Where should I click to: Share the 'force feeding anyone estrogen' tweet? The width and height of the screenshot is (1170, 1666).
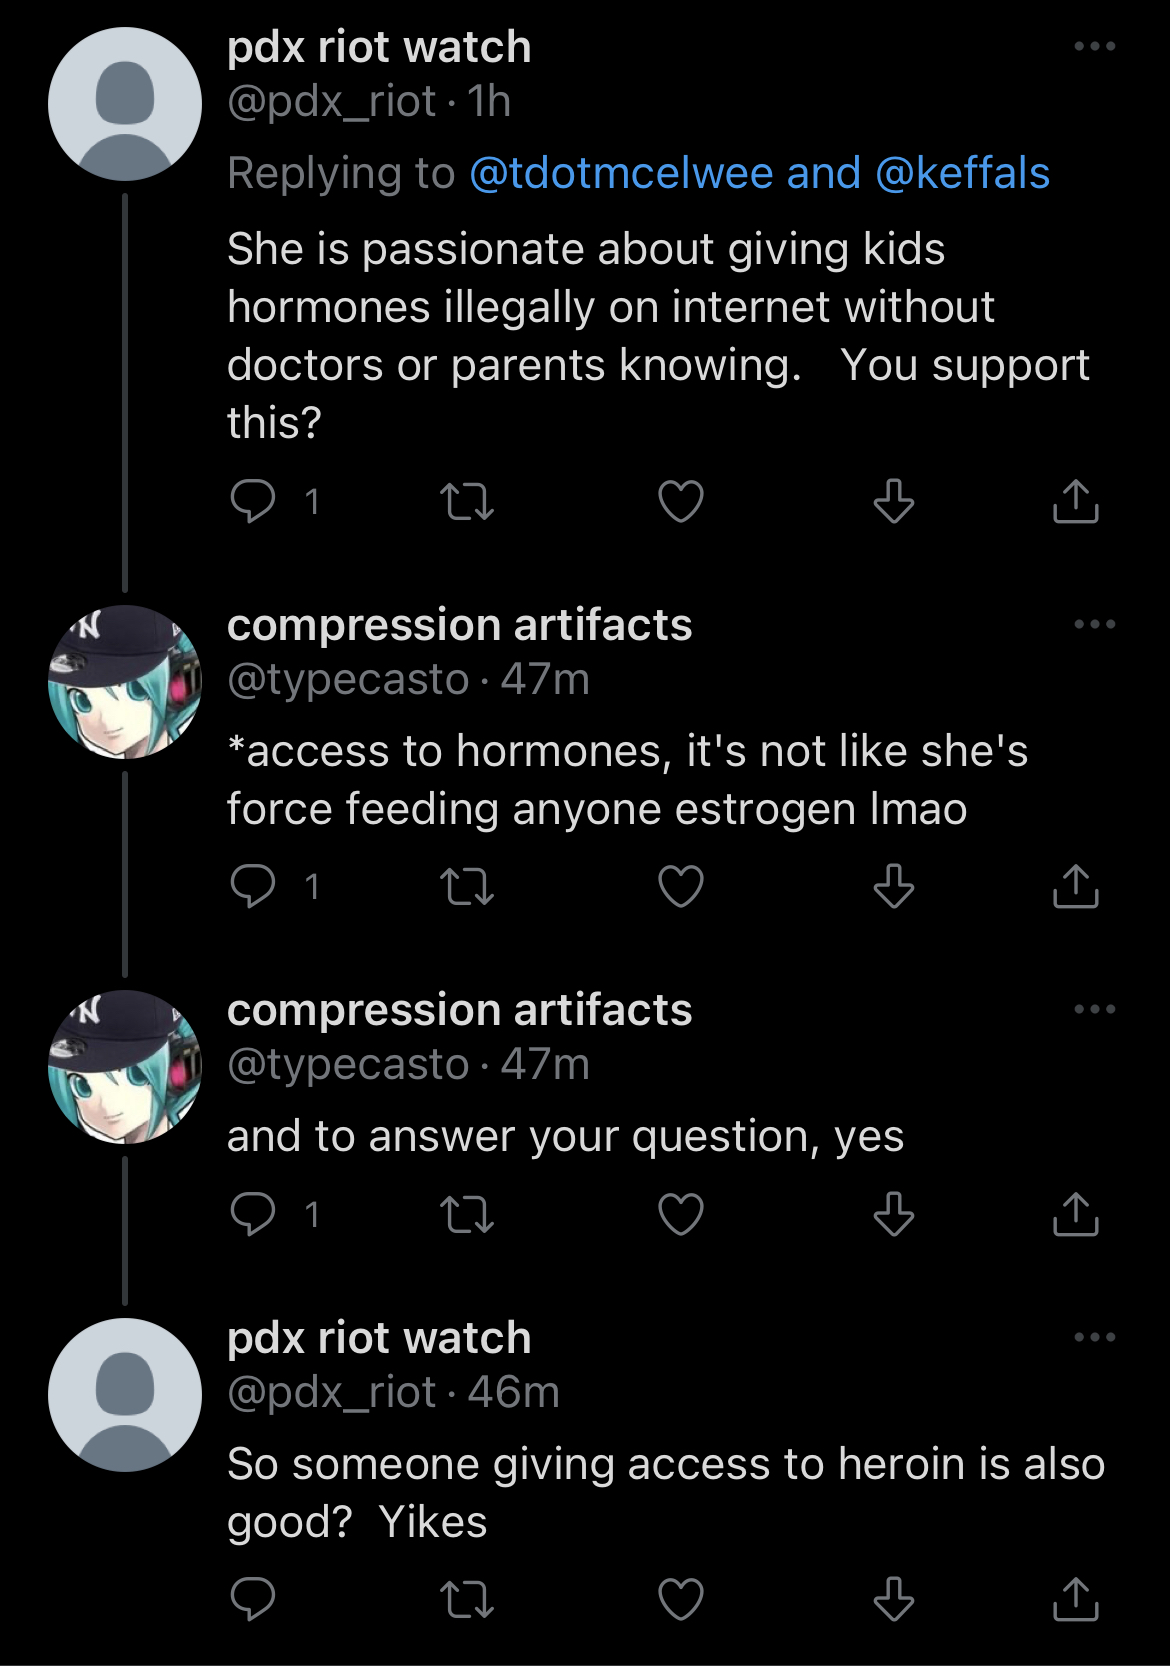pos(1075,886)
